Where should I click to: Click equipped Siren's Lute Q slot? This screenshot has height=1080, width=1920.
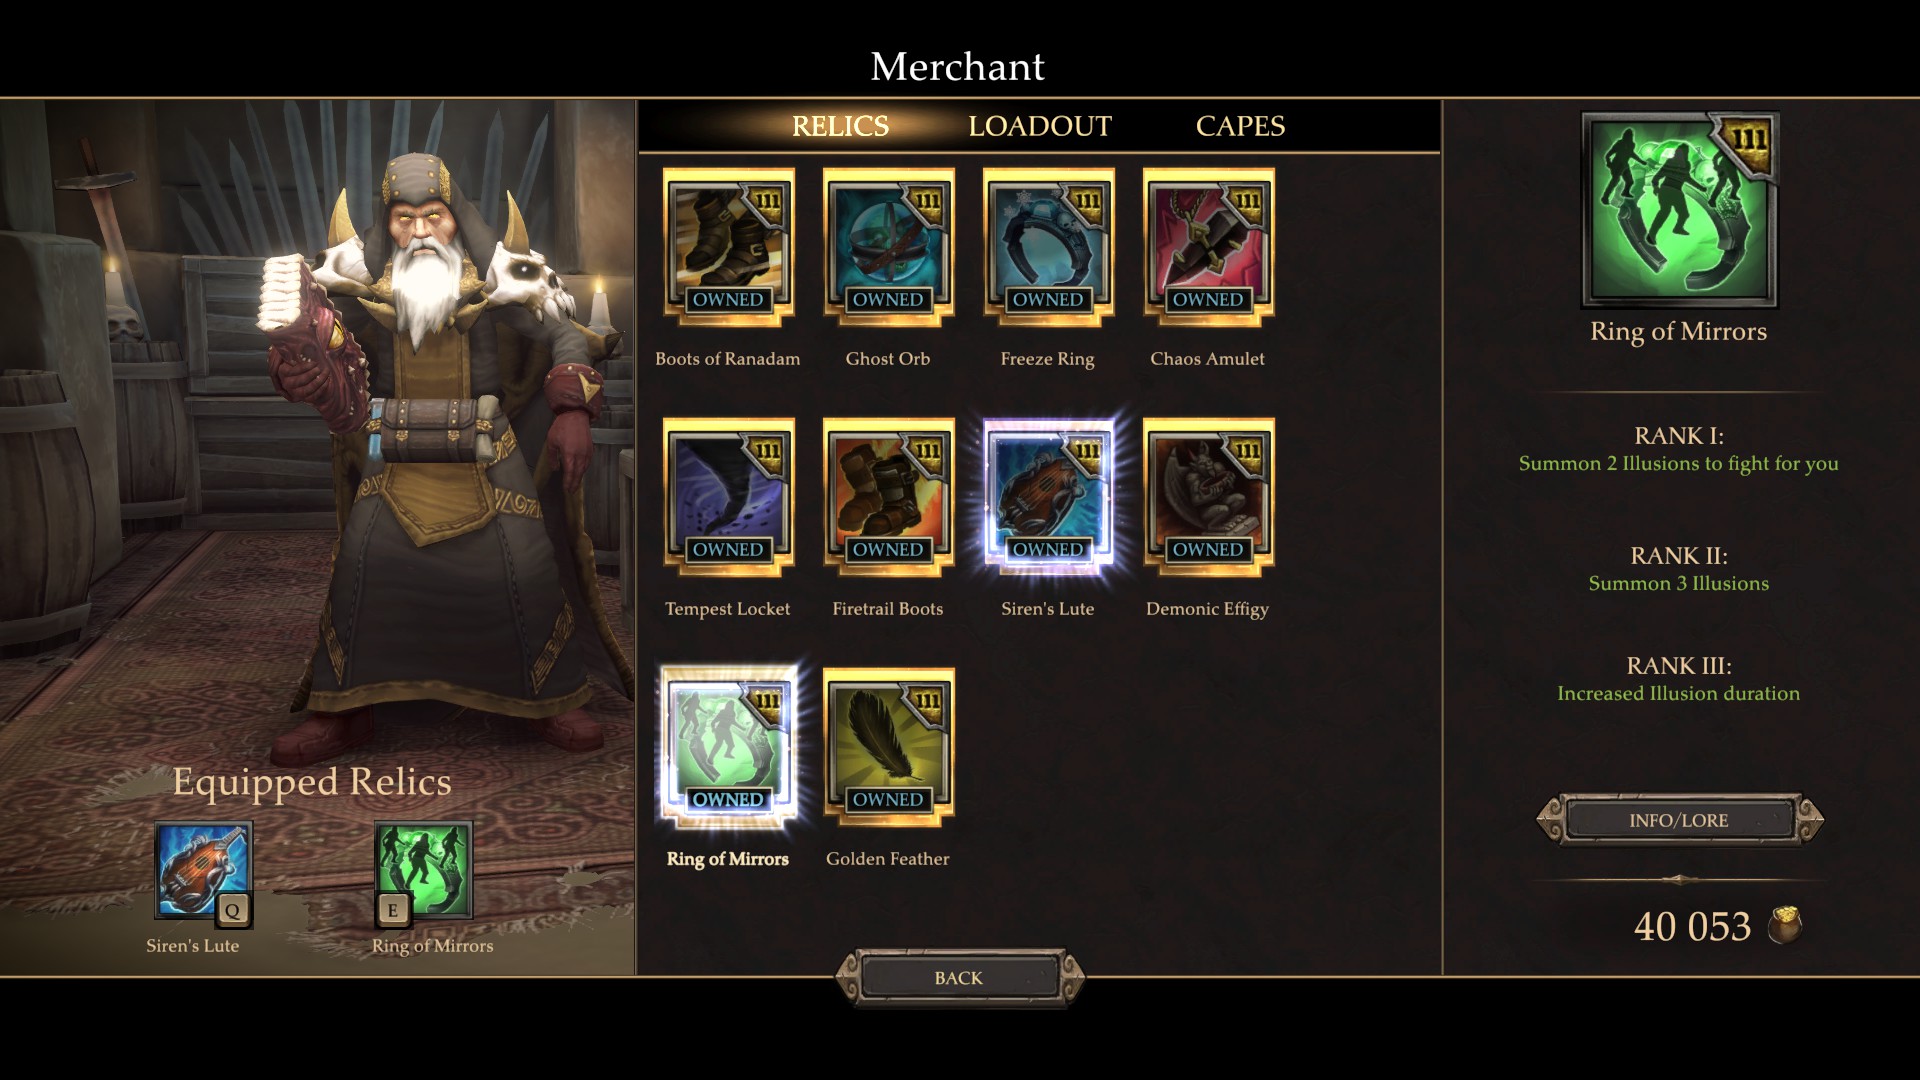203,871
